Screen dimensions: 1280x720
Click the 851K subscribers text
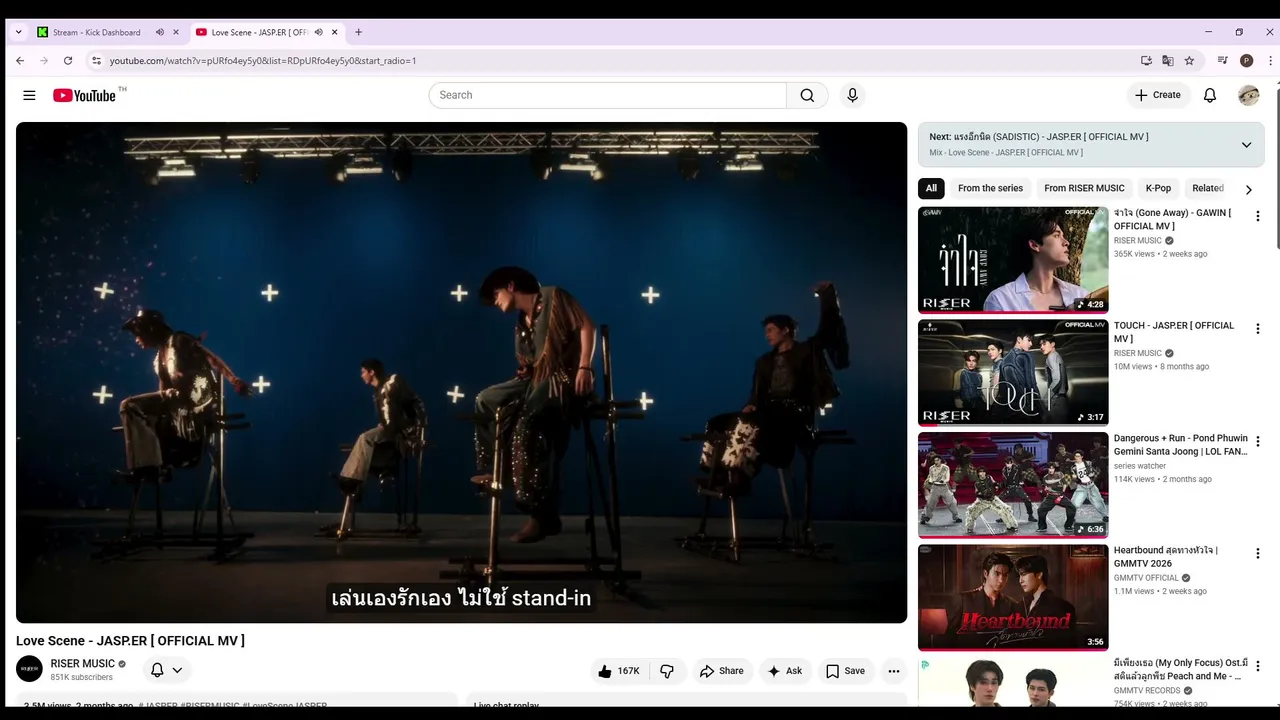coord(82,678)
